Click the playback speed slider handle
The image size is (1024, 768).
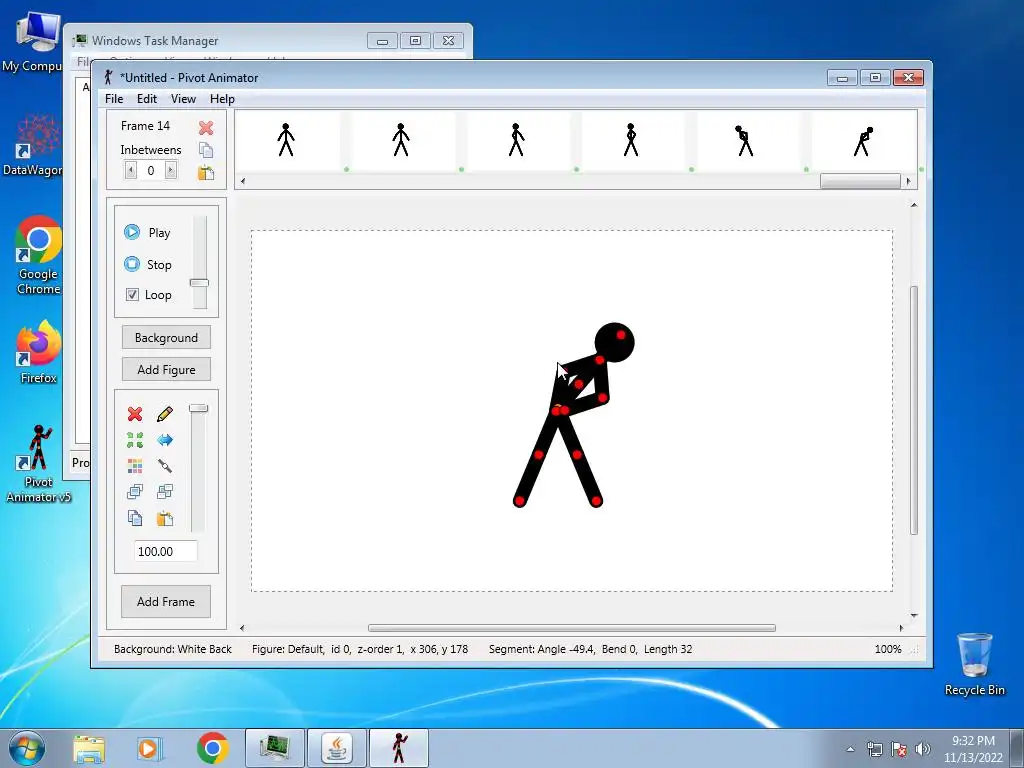(199, 283)
